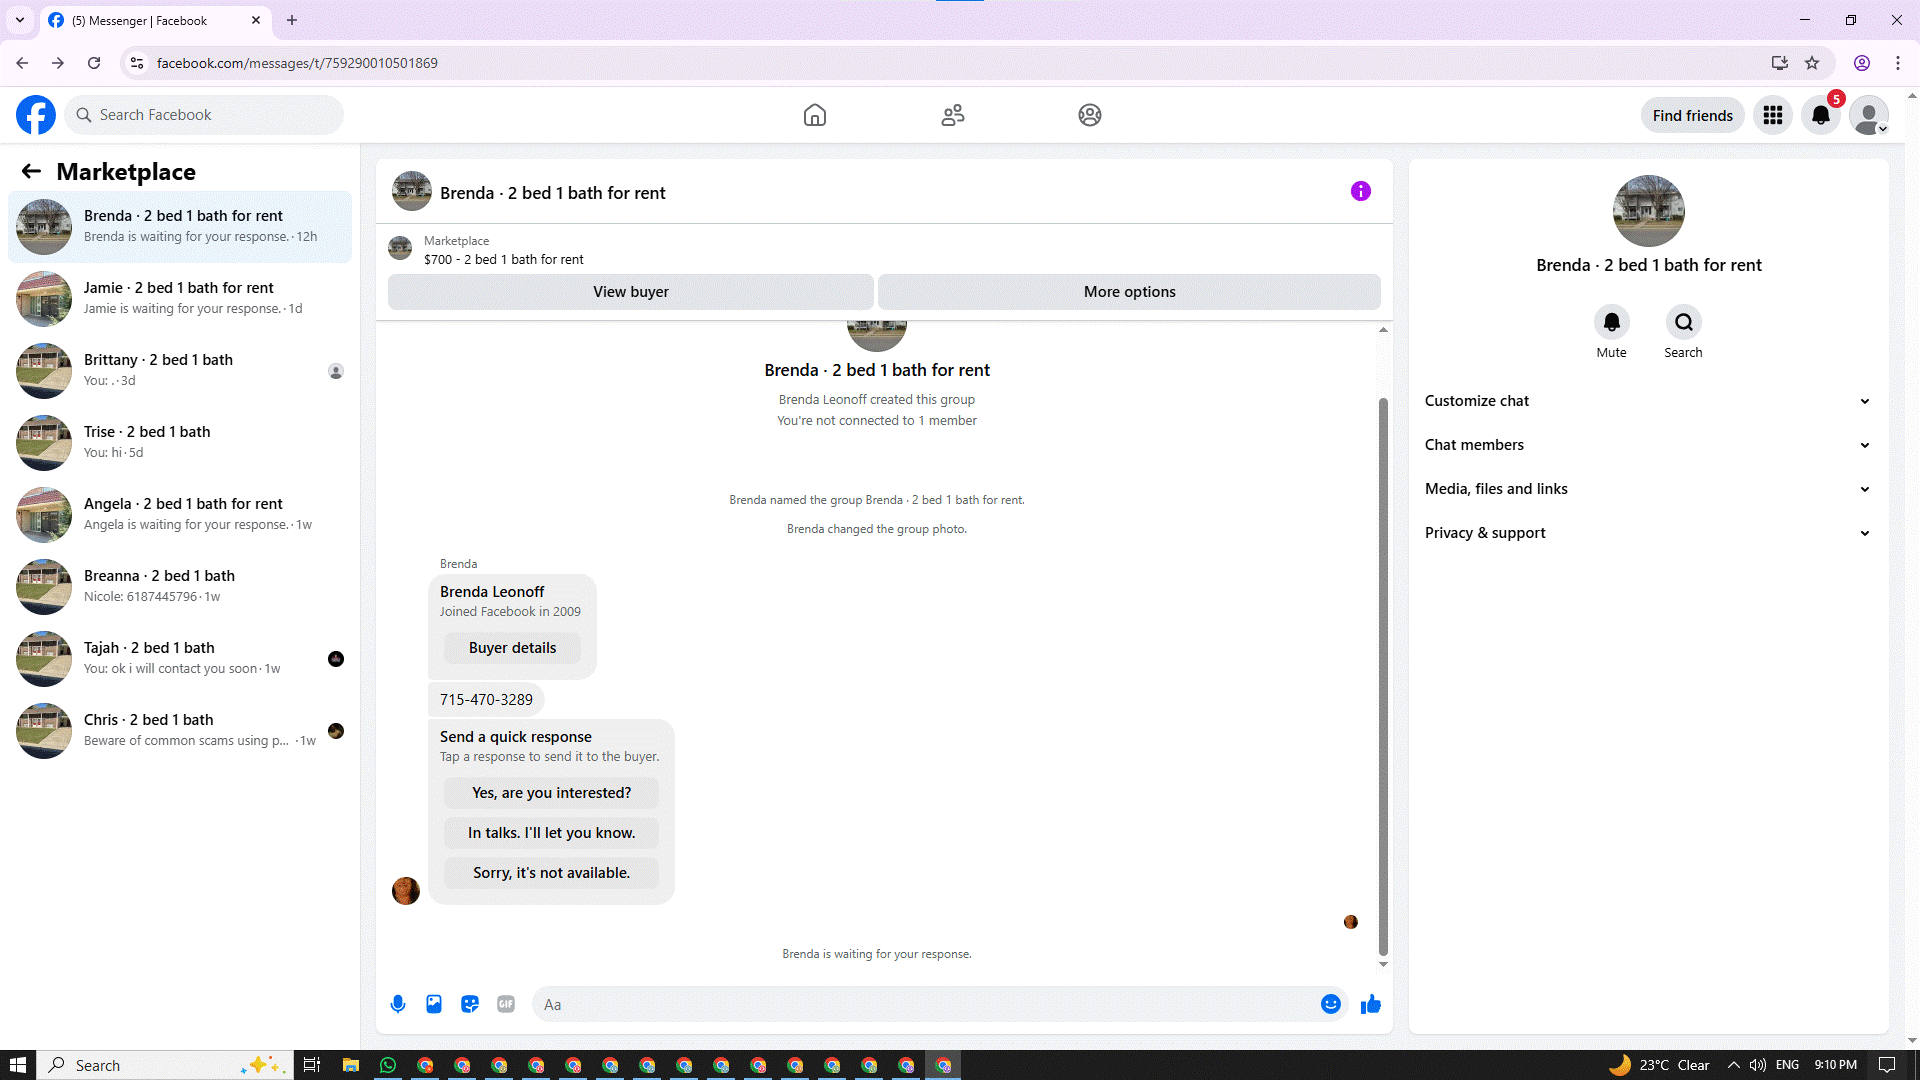Open the Jamie 2 bed 1 bath conversation
Image resolution: width=1920 pixels, height=1080 pixels.
tap(180, 298)
